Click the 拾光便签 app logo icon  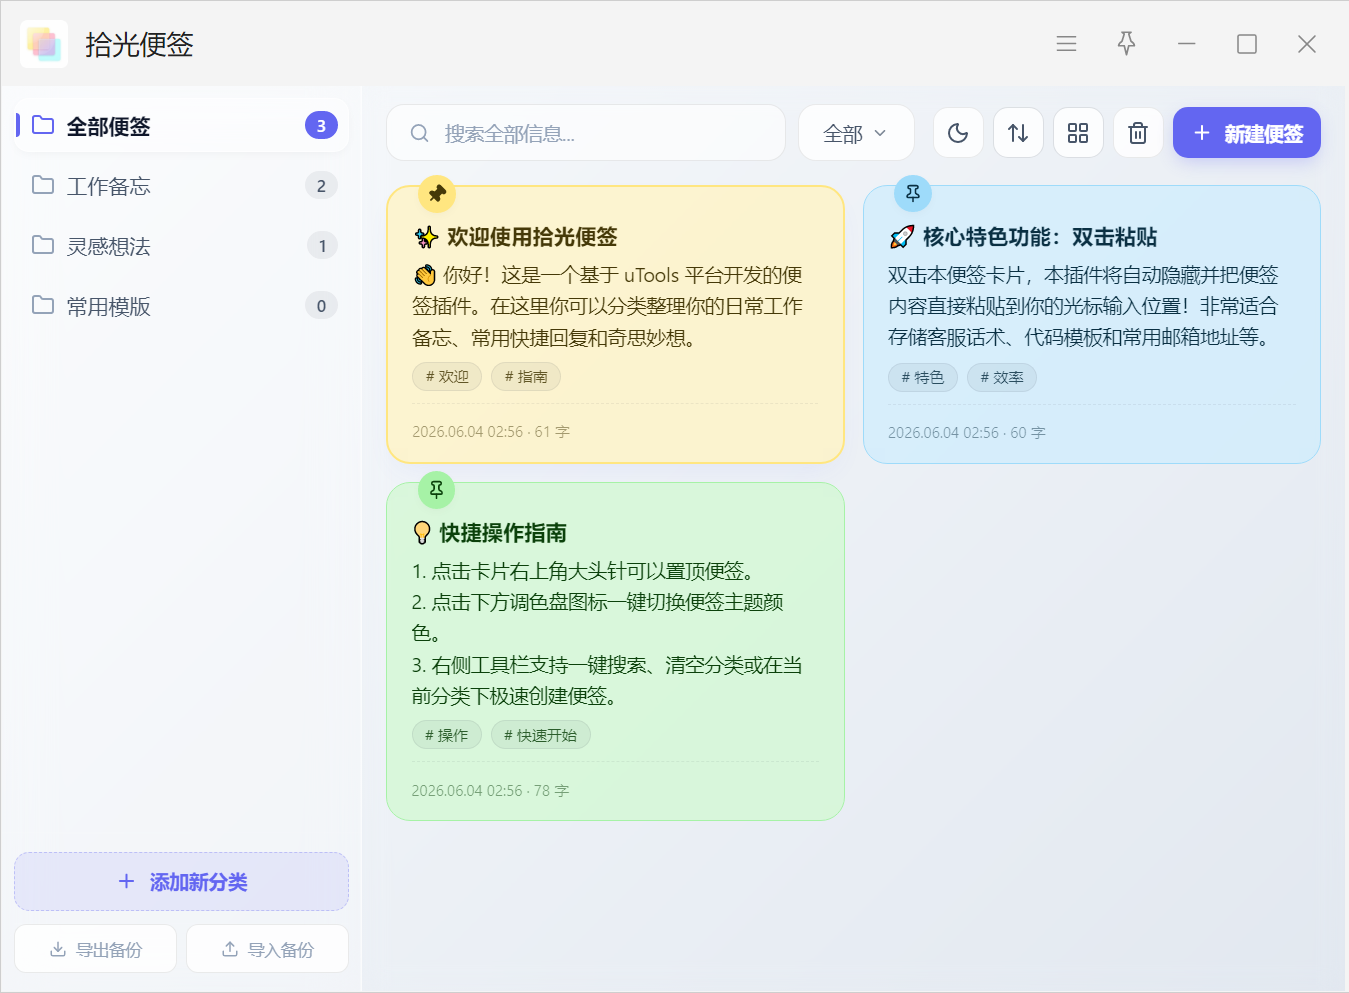[x=44, y=44]
